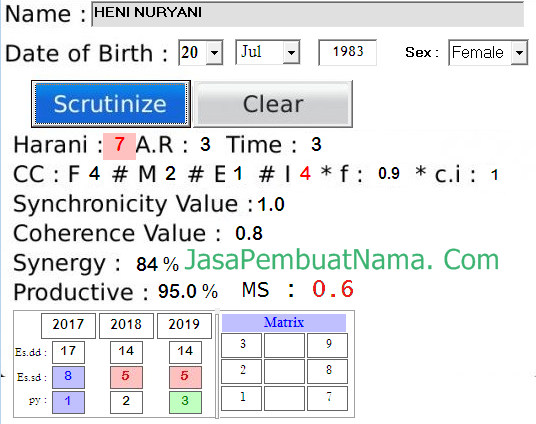The image size is (536, 424).
Task: Open the birth day dropdown showing 20
Action: click(x=215, y=53)
